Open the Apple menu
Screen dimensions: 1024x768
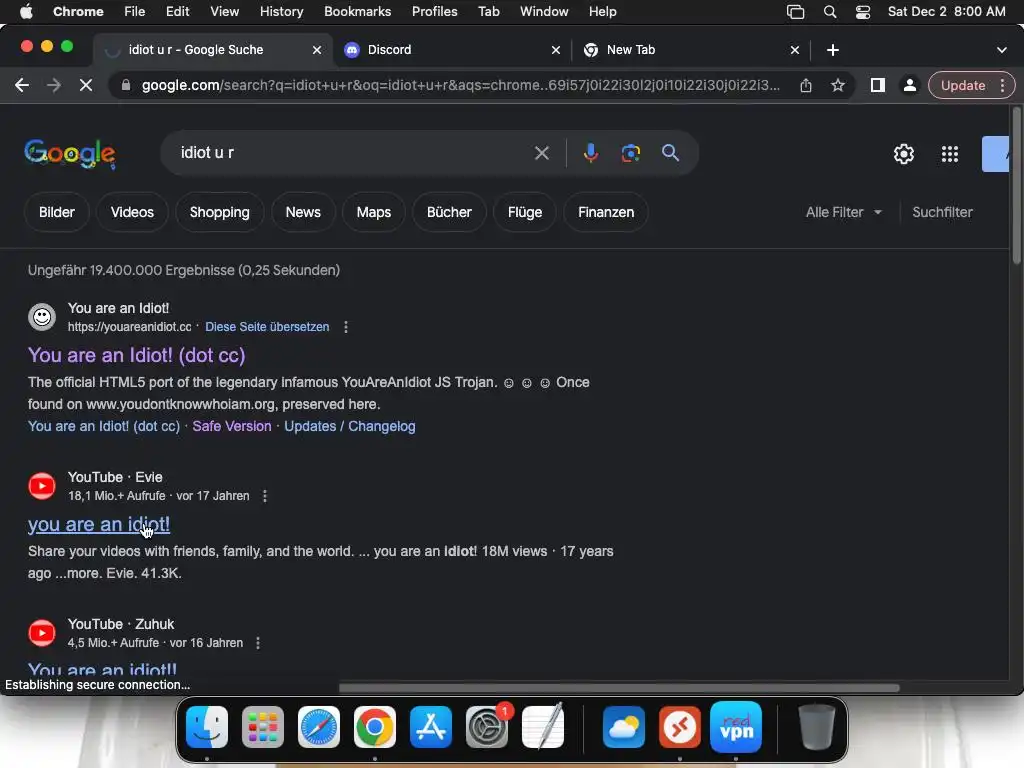pyautogui.click(x=26, y=12)
